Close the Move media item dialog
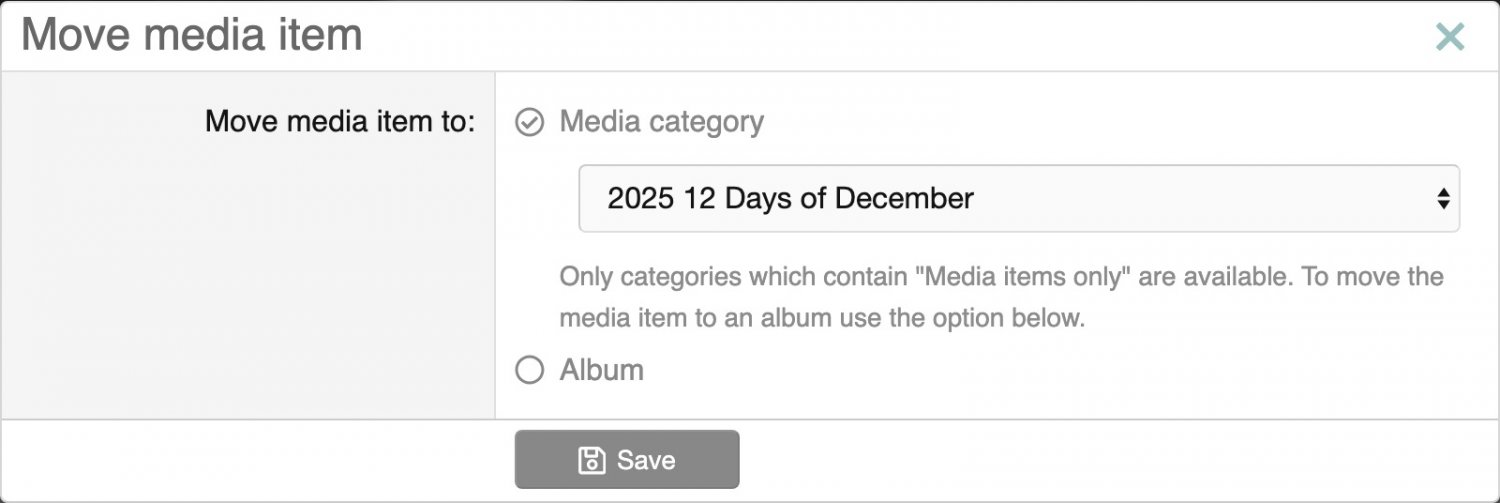 (1449, 37)
